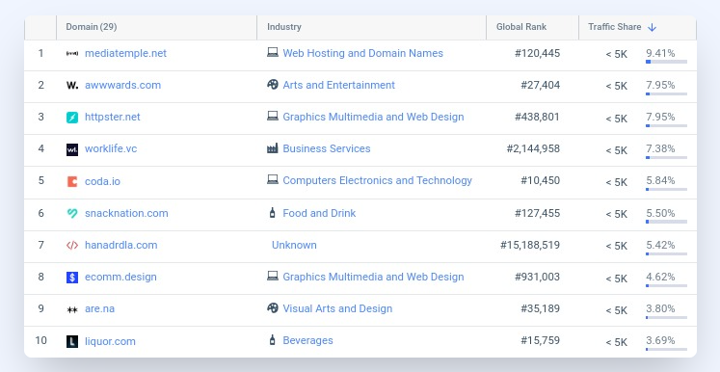Screen dimensions: 720x372
Task: Click the 9.41% traffic share bar
Action: [666, 62]
